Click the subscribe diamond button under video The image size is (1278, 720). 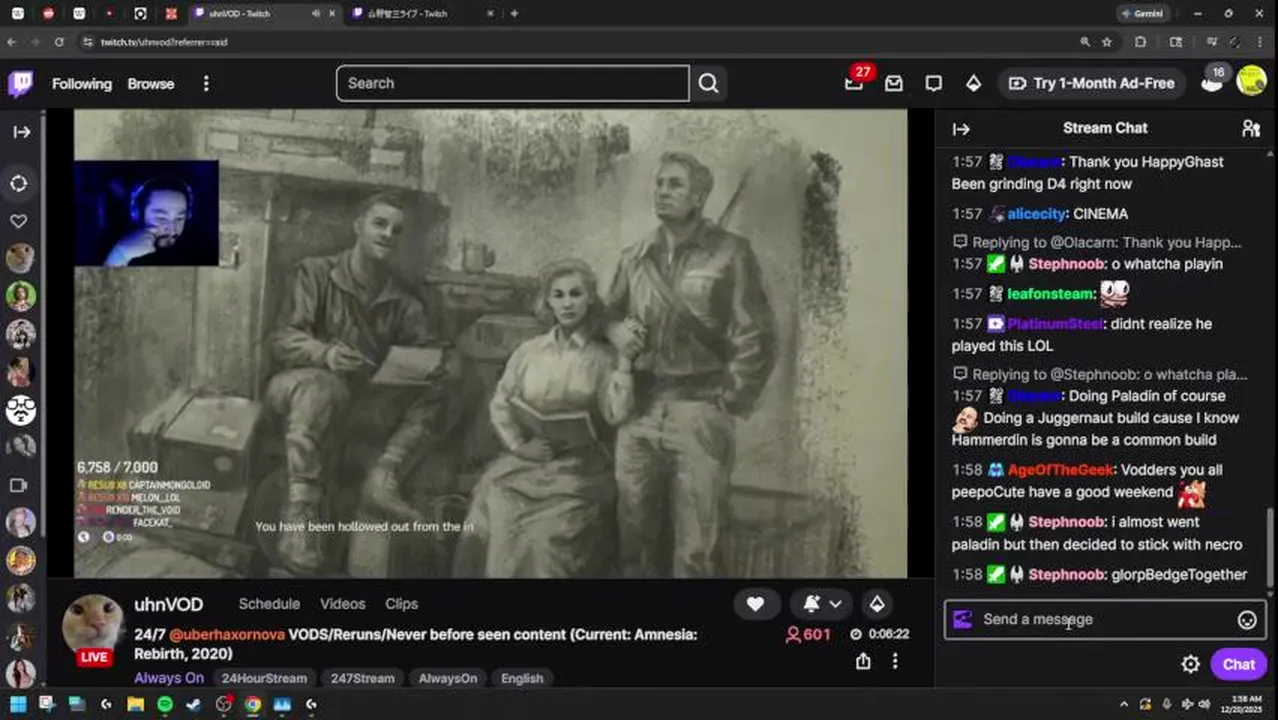pos(877,604)
